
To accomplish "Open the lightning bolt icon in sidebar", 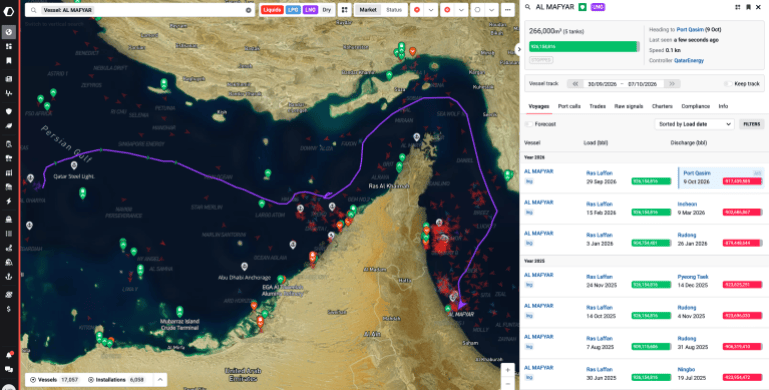I will point(8,201).
